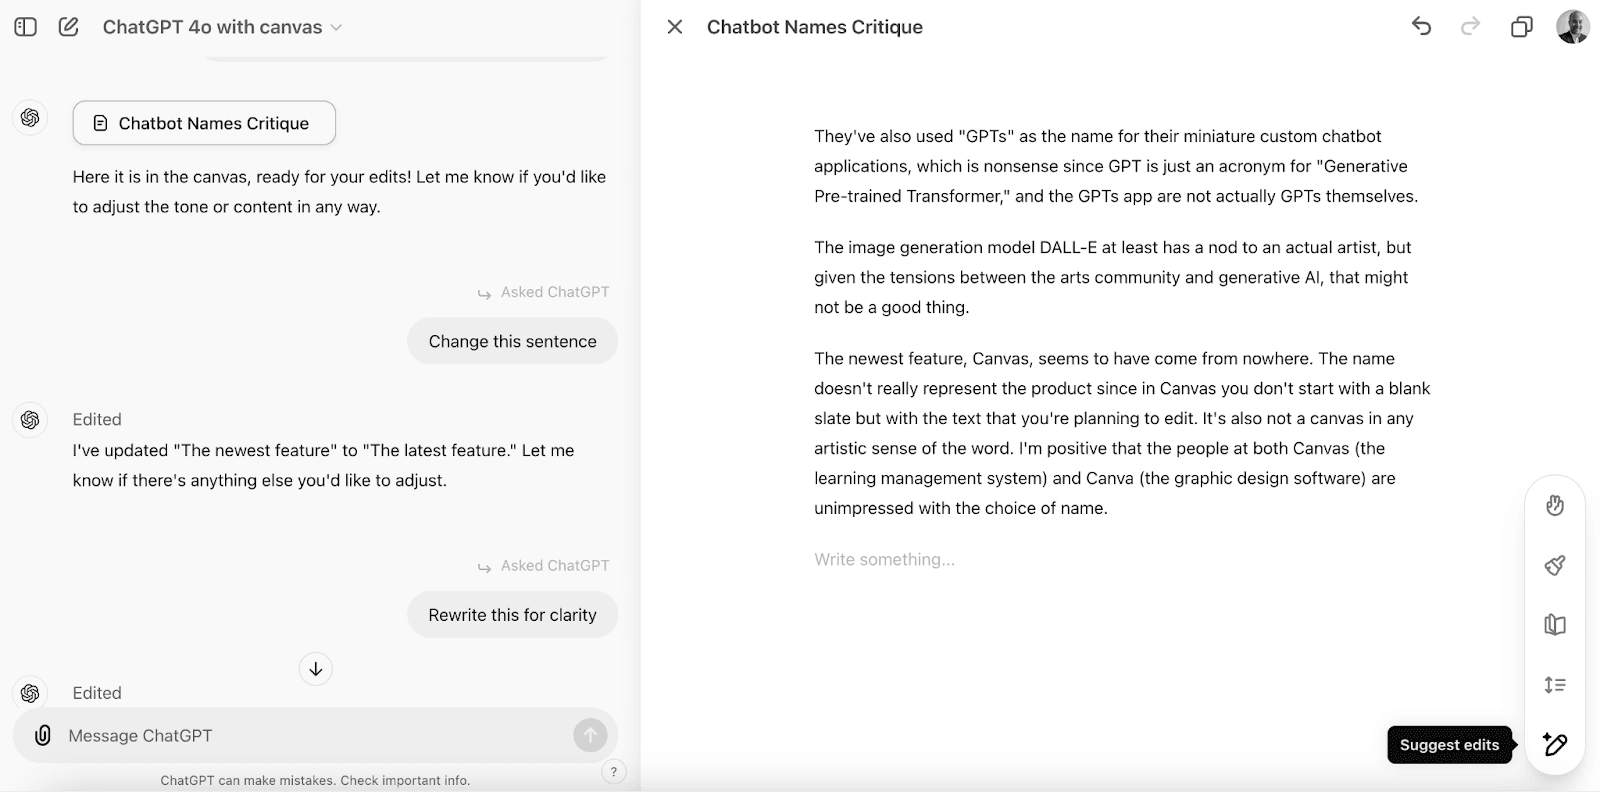1600x792 pixels.
Task: Open the ChatGPT 4o model dropdown
Action: (x=222, y=27)
